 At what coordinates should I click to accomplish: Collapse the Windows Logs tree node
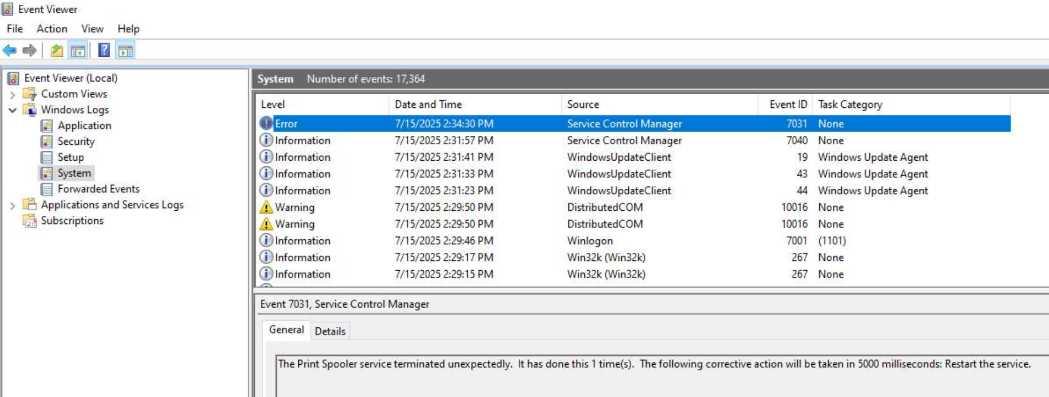click(13, 110)
